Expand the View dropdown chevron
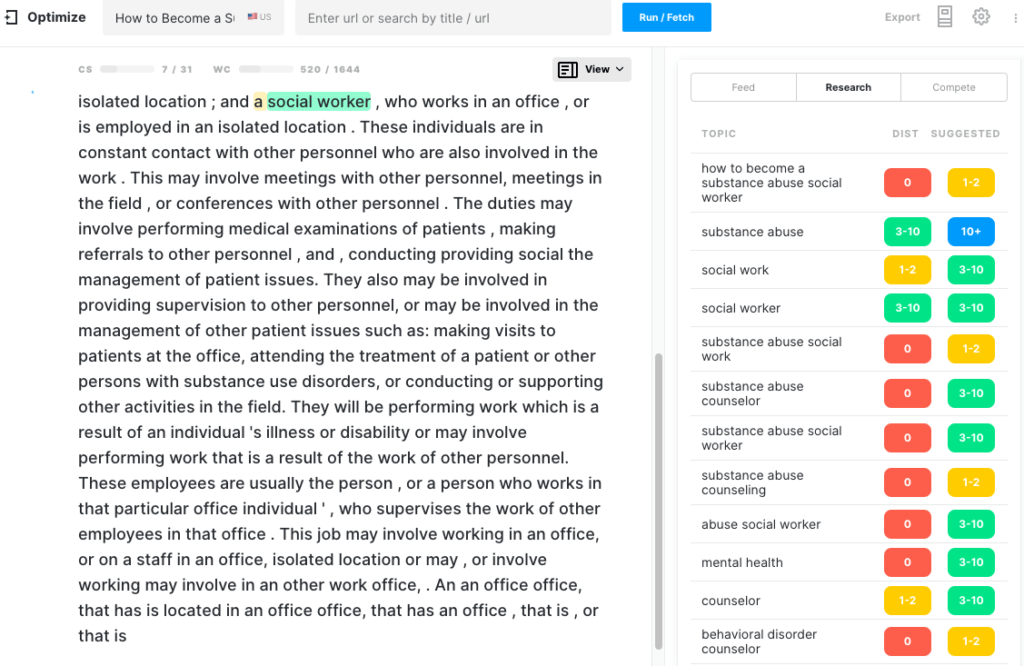1024x666 pixels. click(620, 69)
